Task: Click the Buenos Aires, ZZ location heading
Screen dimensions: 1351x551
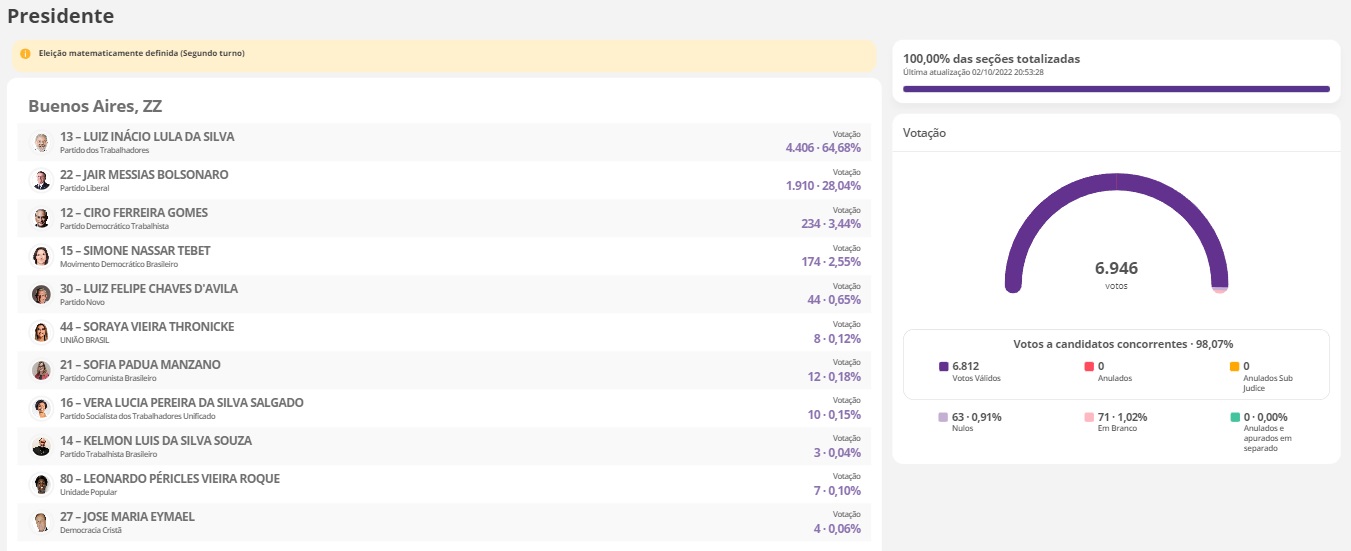Action: tap(95, 106)
